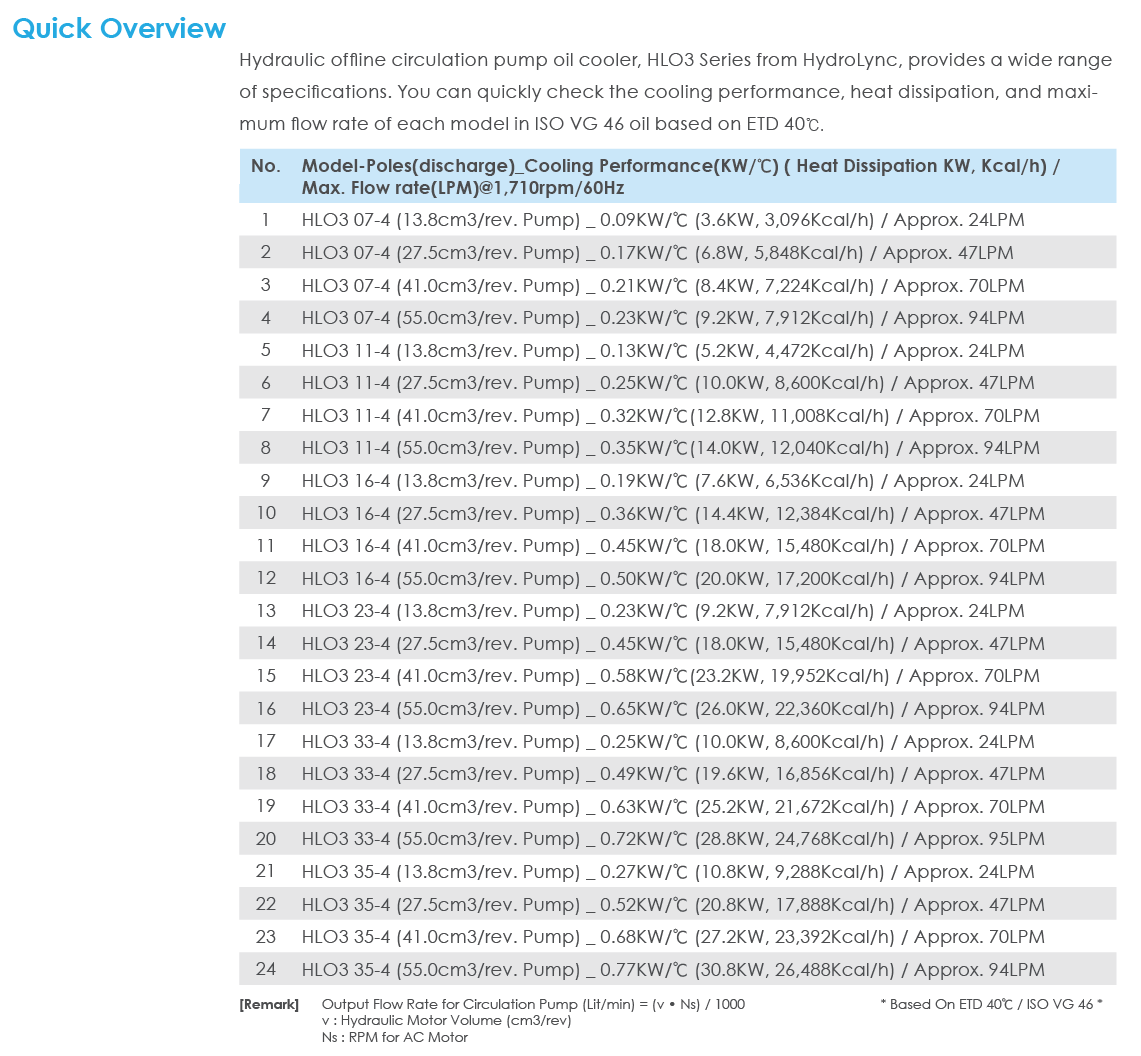Select row 17 HLO3 33-4 13.8cm3/rev. entry

click(x=667, y=742)
